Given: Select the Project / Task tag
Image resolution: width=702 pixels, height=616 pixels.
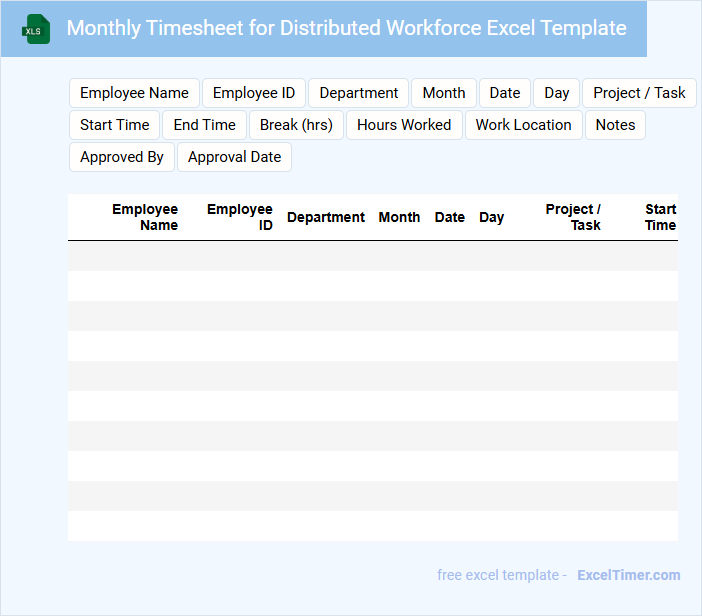Looking at the screenshot, I should [639, 93].
